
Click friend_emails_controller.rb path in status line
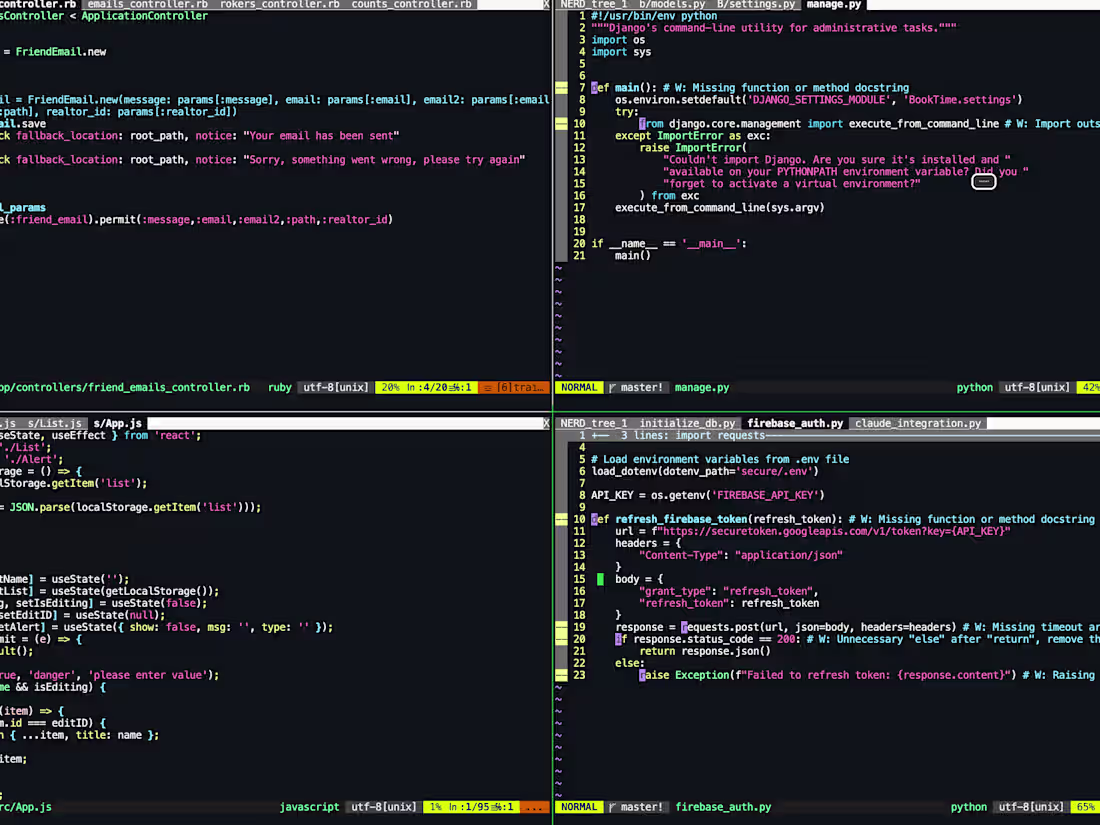click(125, 387)
